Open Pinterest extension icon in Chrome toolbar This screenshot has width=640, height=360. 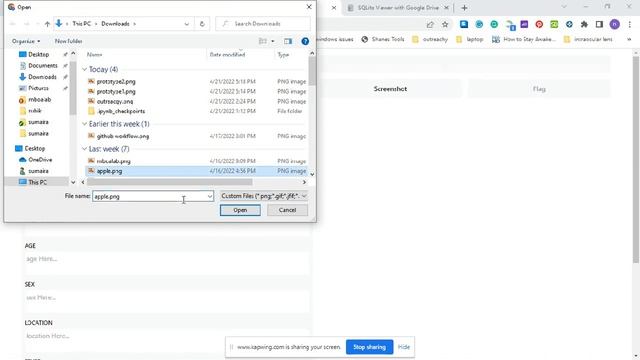[539, 24]
